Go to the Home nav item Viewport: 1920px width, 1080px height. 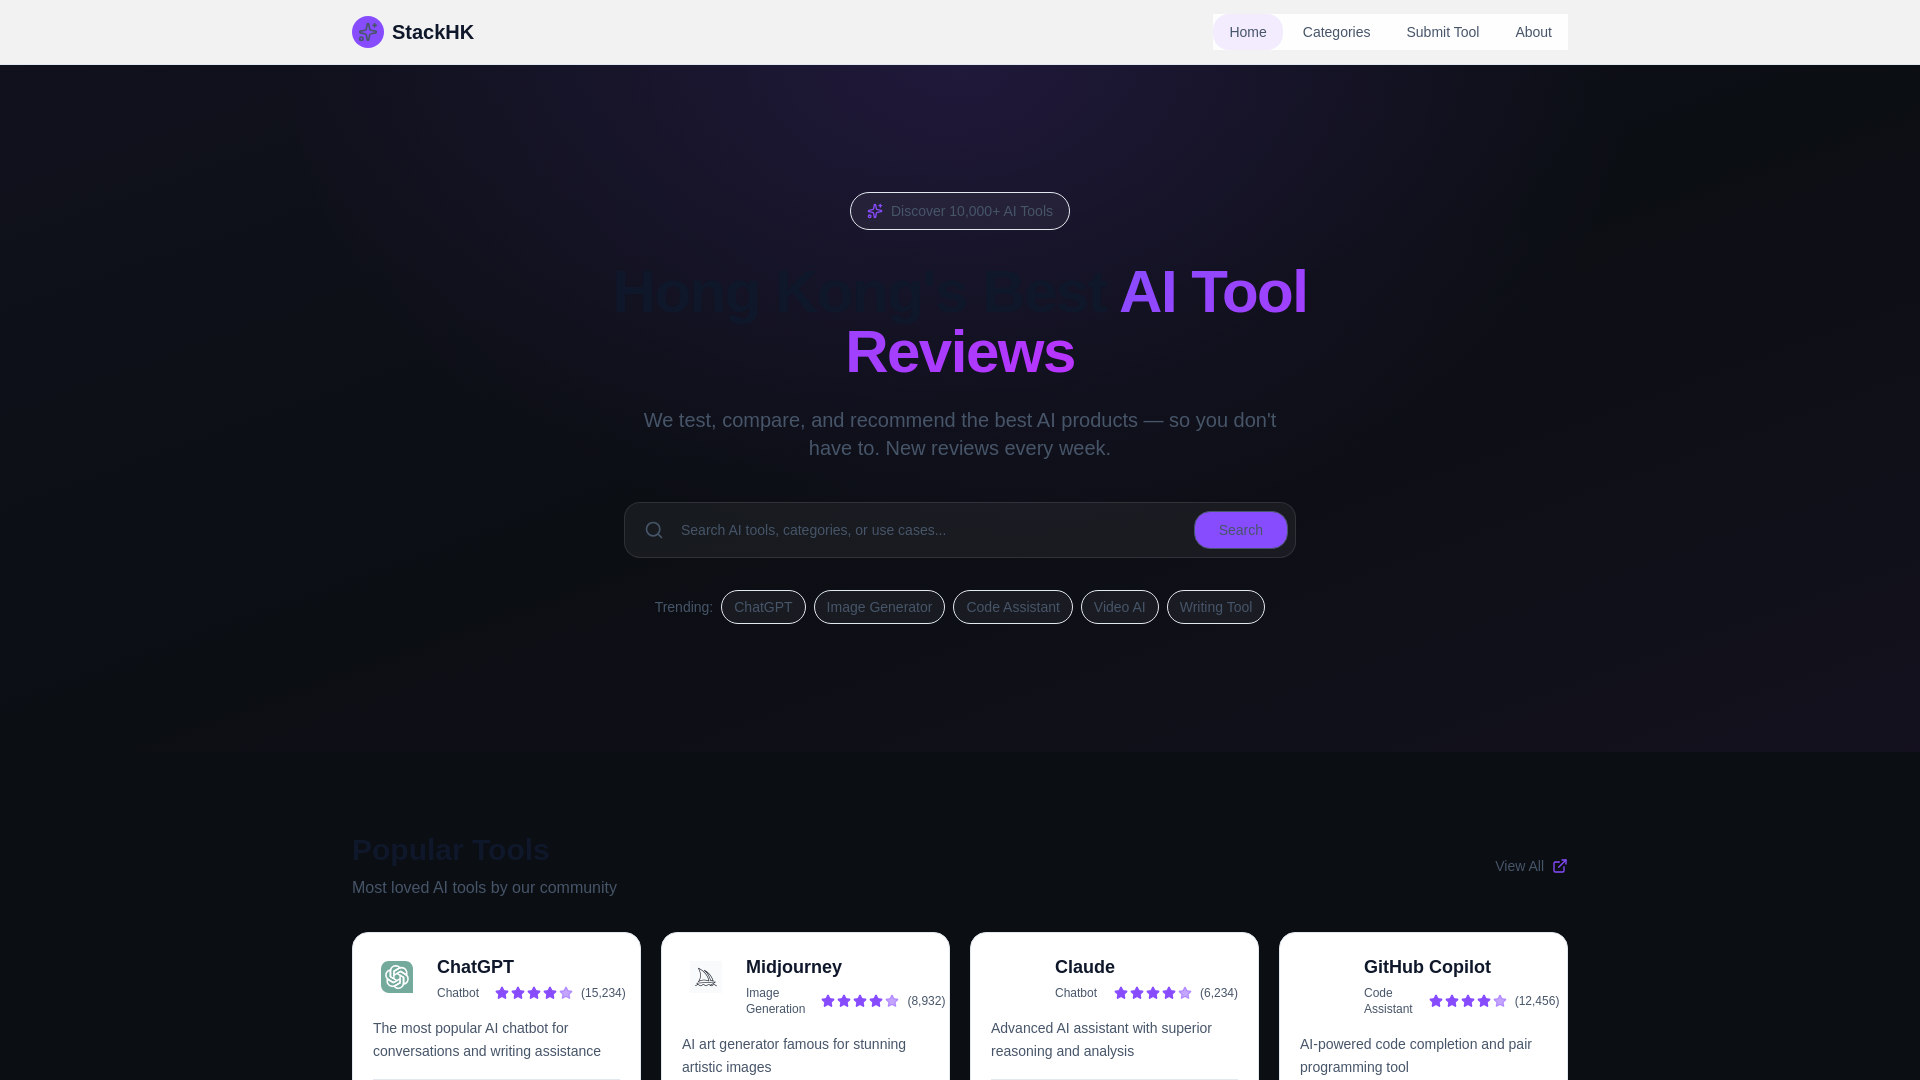[x=1247, y=32]
